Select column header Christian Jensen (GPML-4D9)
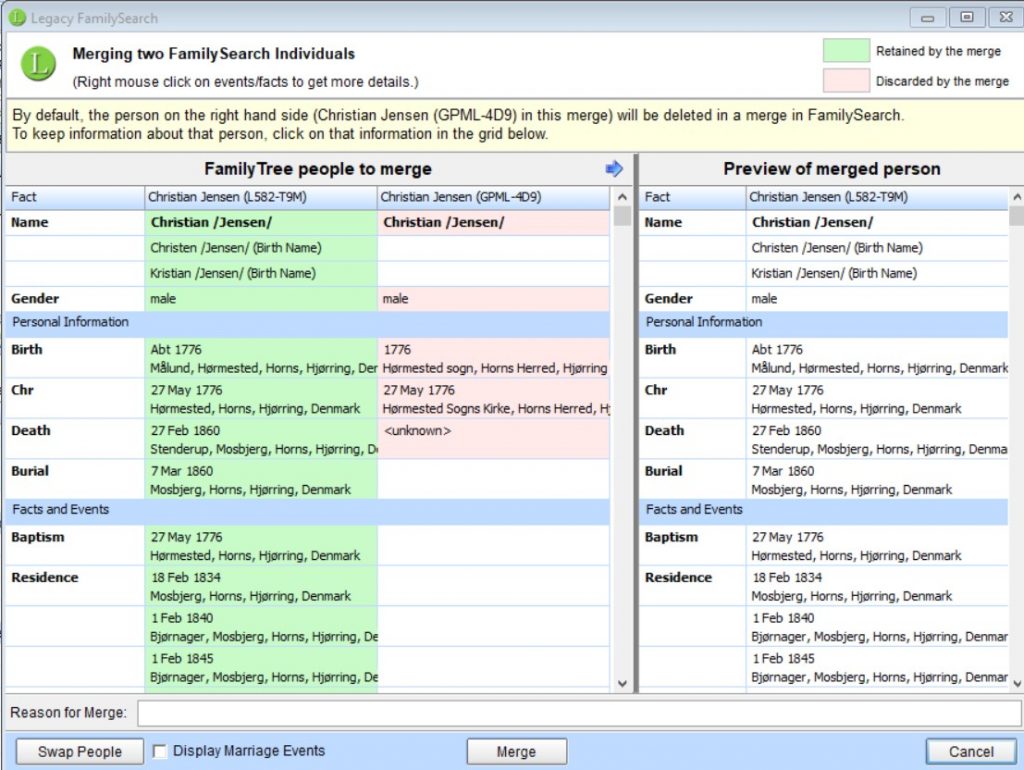This screenshot has height=770, width=1024. [494, 197]
